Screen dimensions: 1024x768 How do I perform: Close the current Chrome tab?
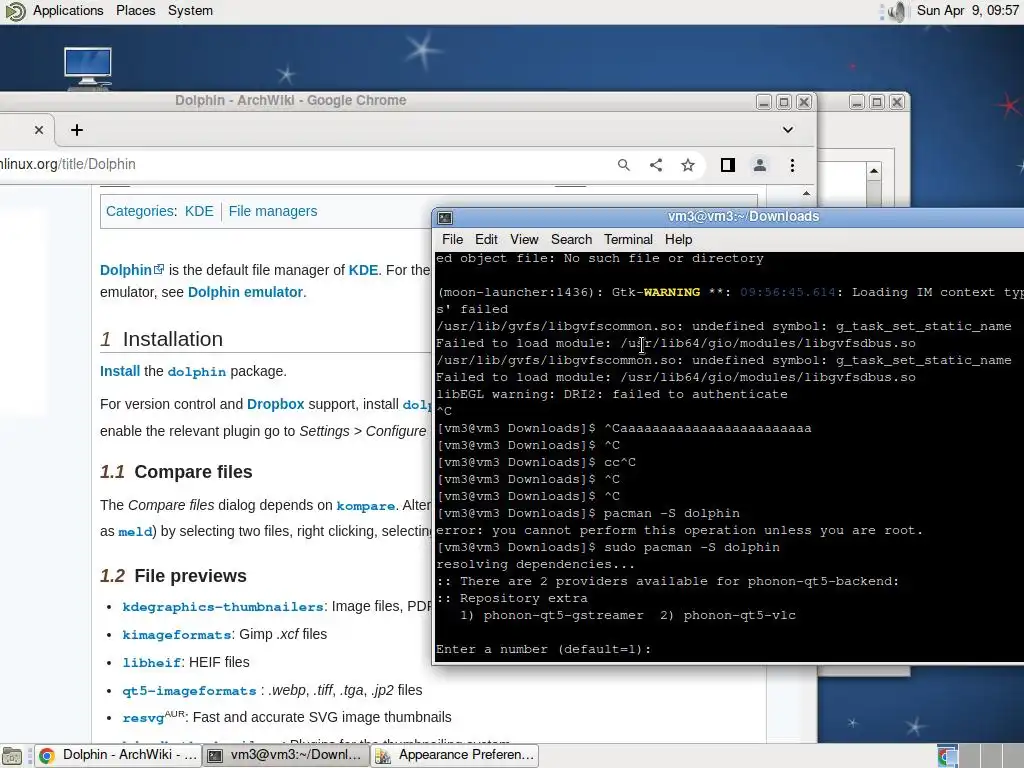[39, 130]
